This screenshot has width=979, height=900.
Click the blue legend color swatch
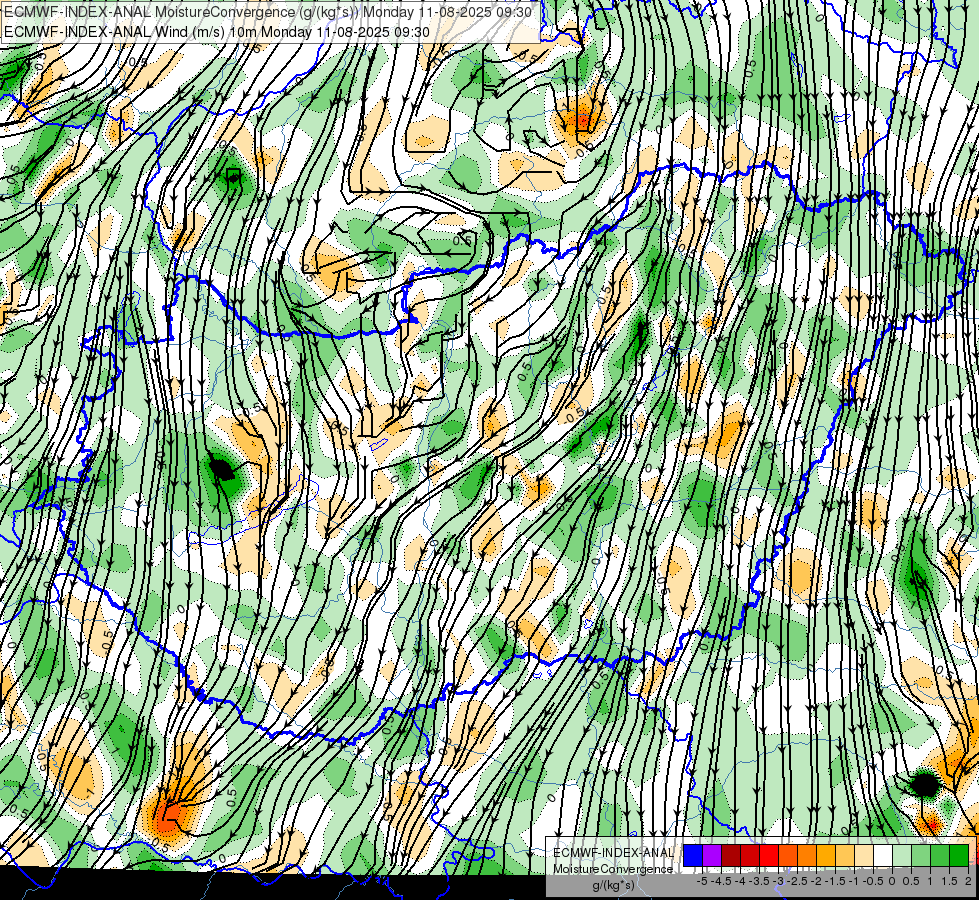coord(693,856)
